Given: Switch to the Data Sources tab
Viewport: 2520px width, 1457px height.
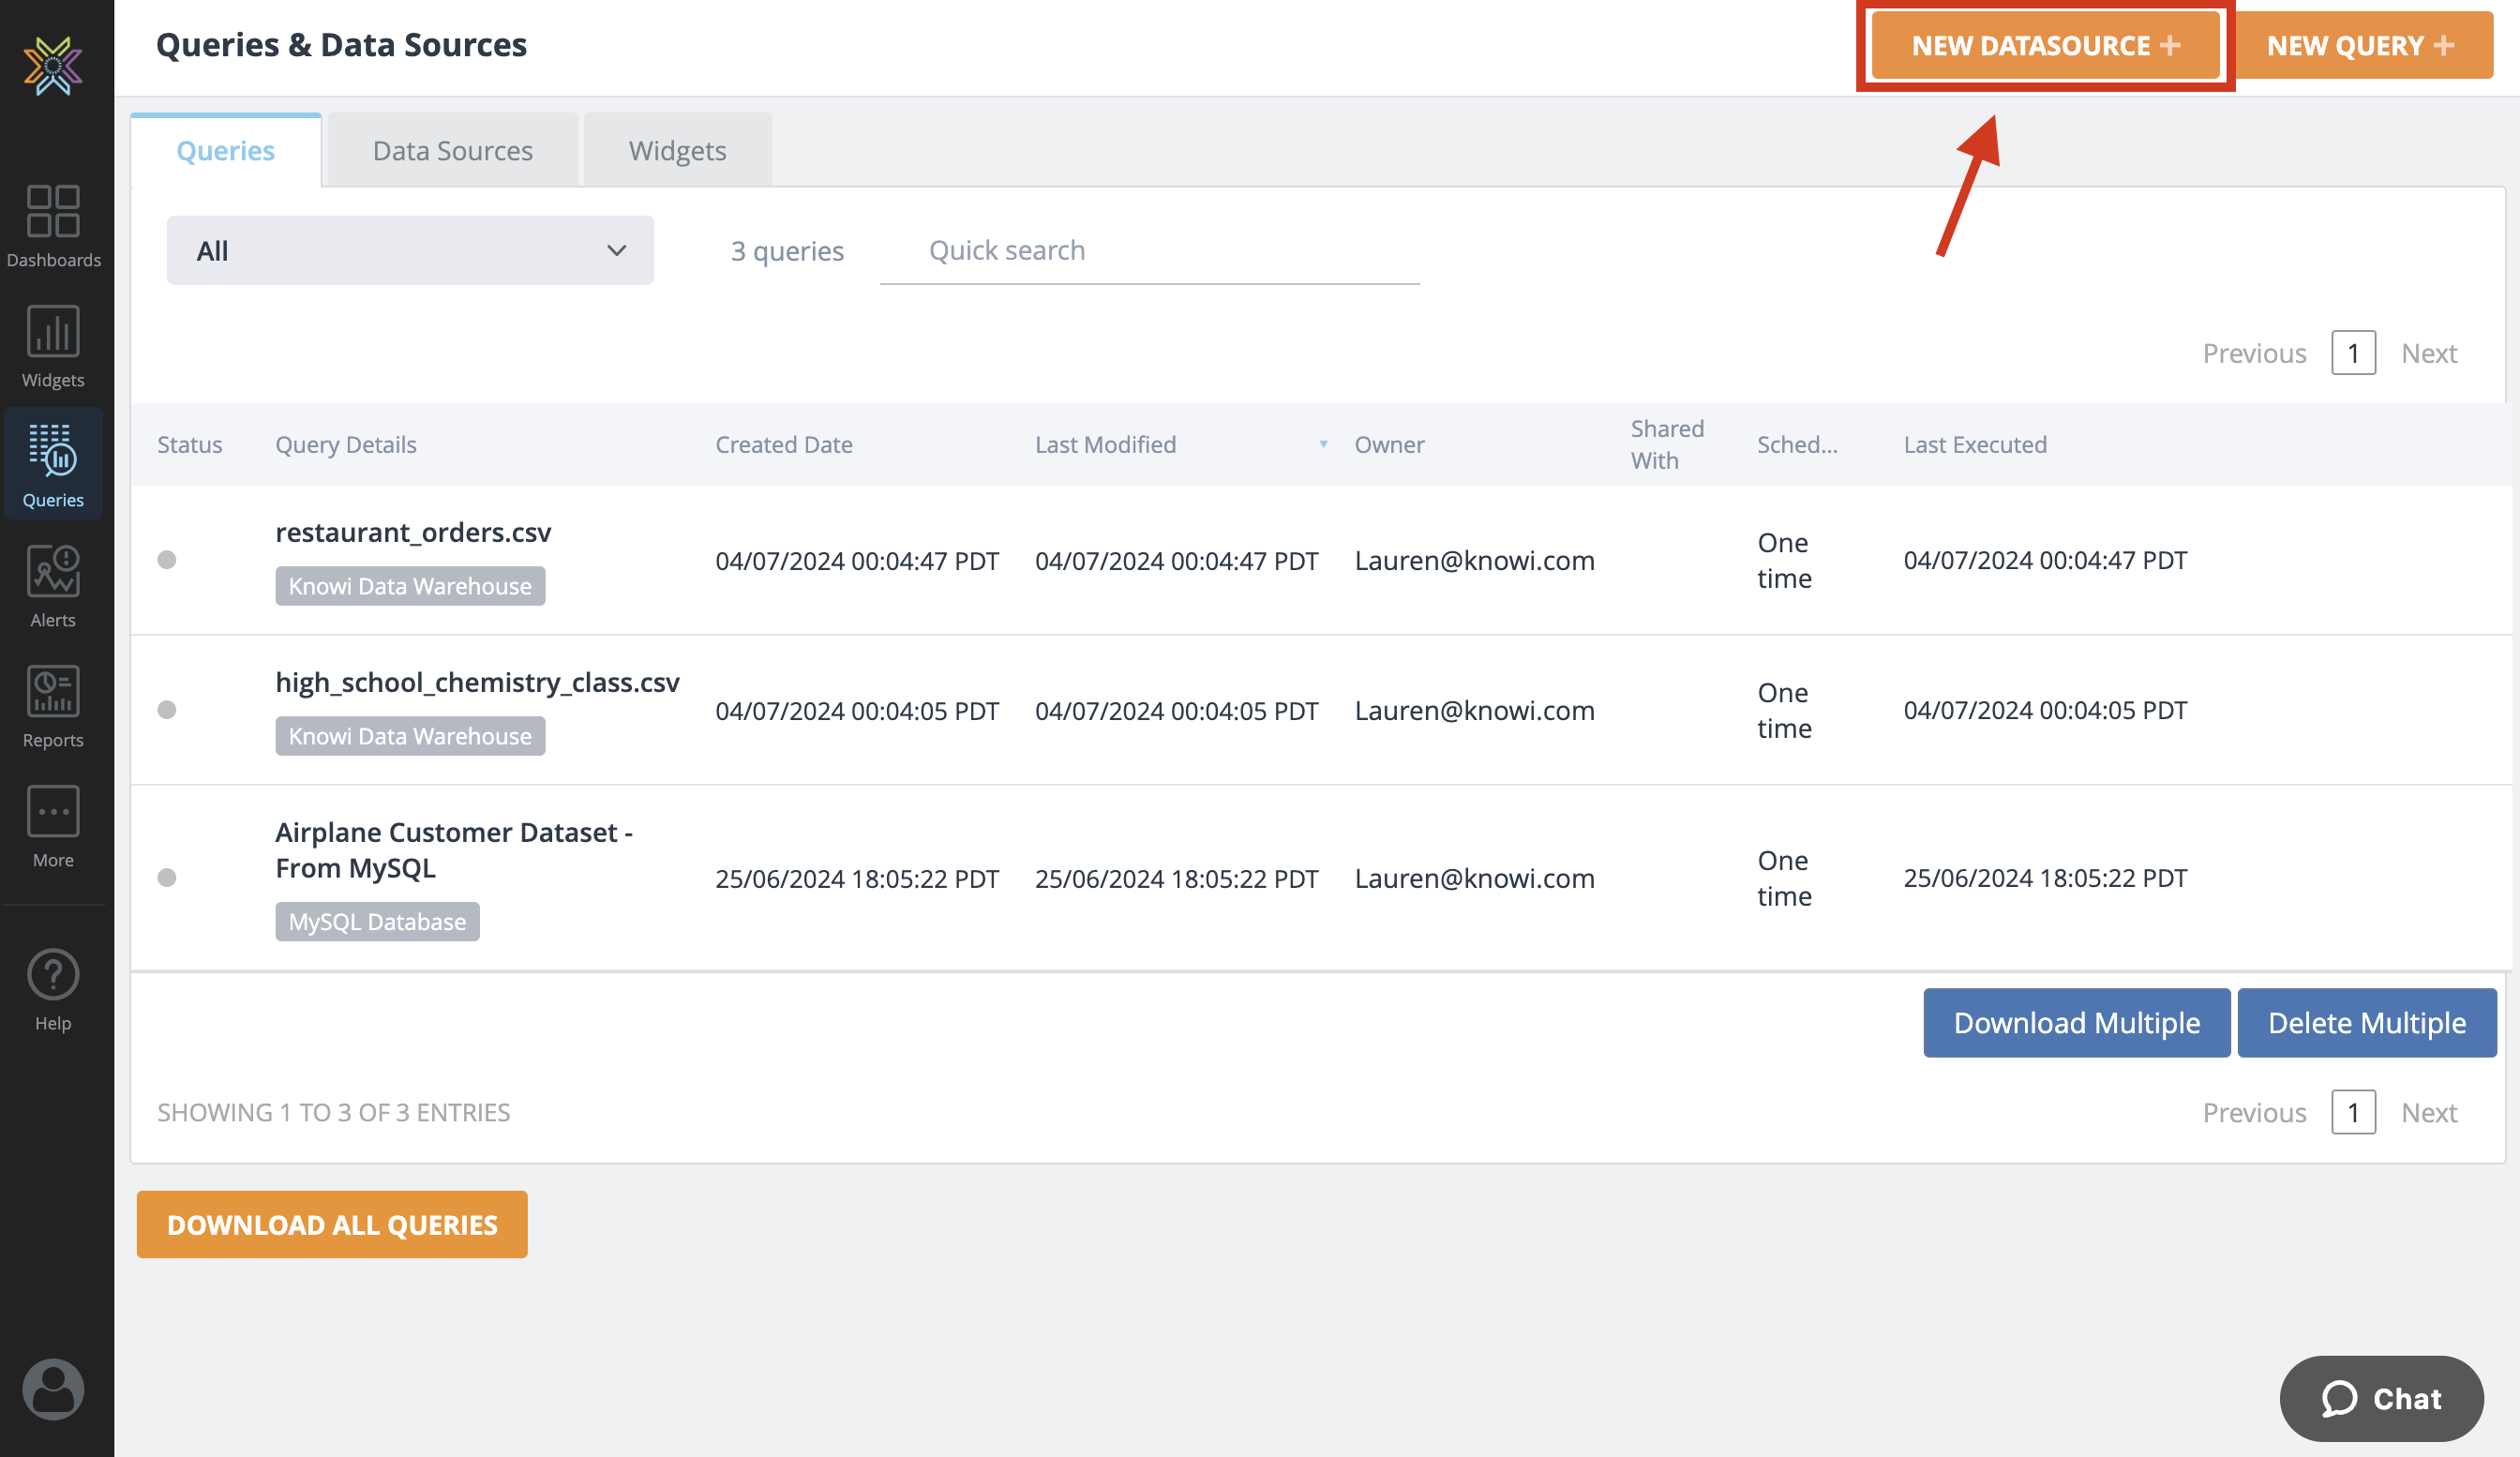Looking at the screenshot, I should point(452,150).
